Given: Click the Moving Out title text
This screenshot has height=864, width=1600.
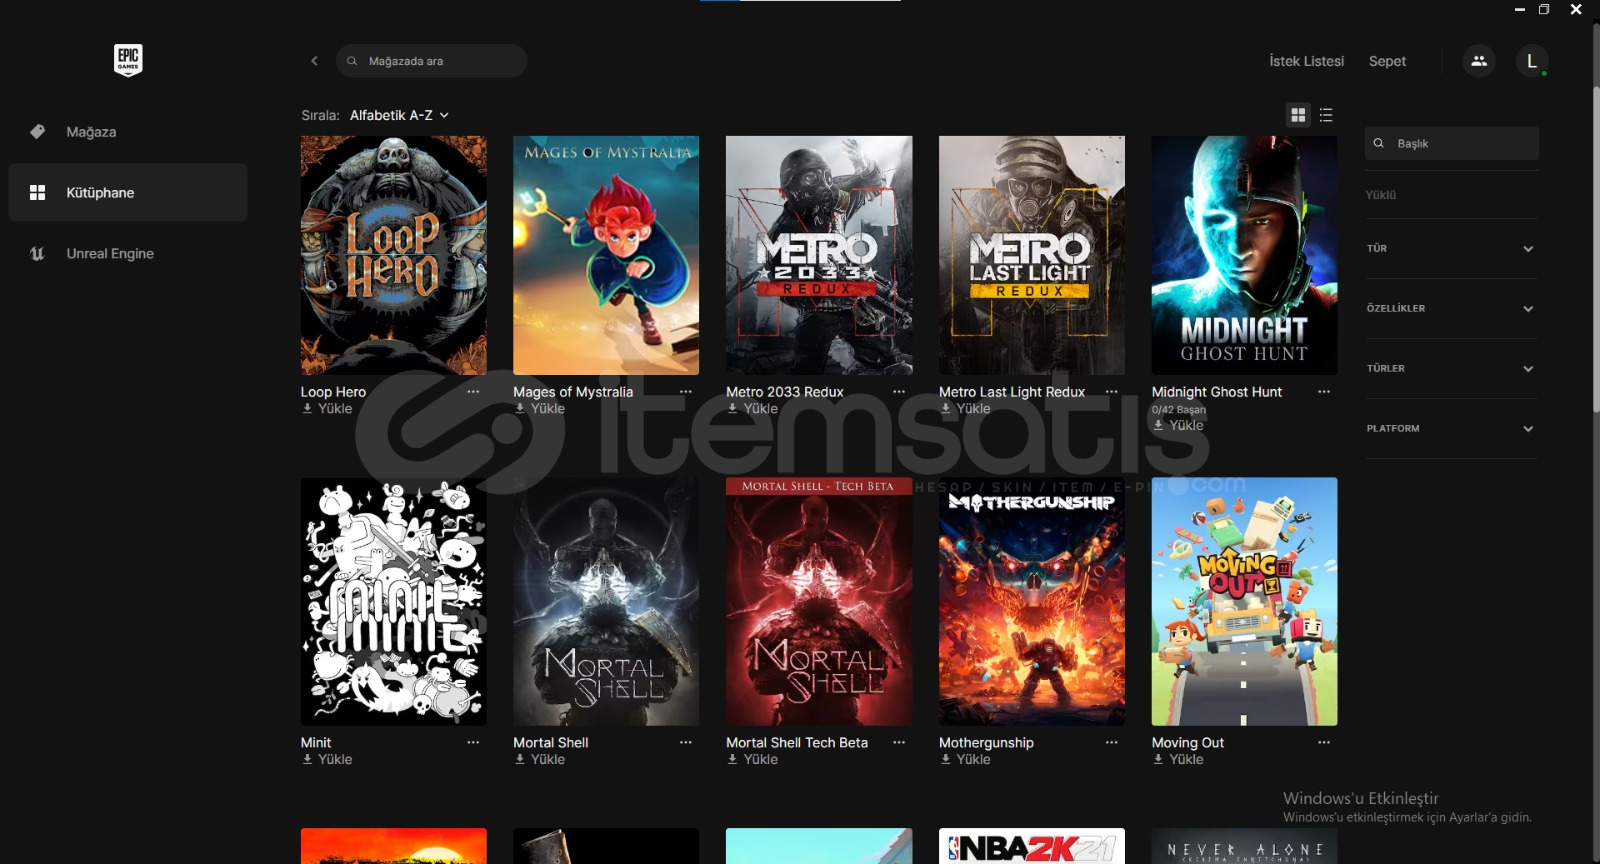Looking at the screenshot, I should pos(1187,743).
